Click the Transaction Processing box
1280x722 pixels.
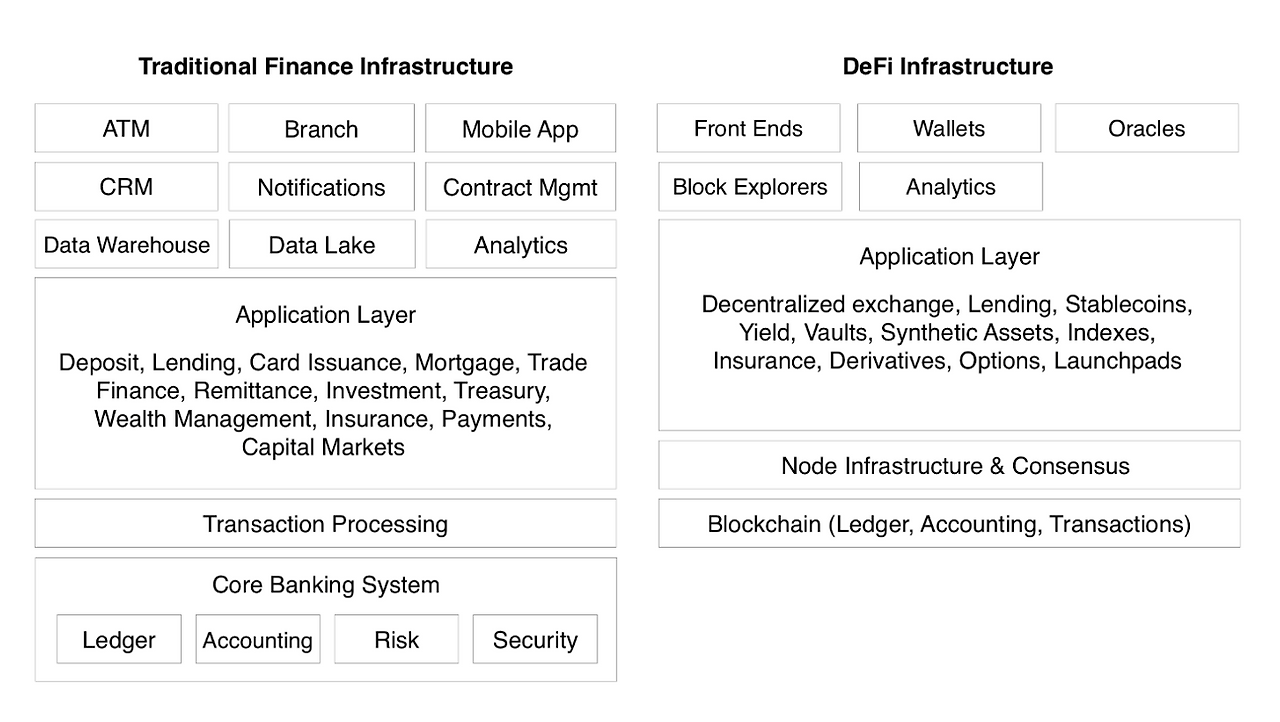pyautogui.click(x=325, y=524)
